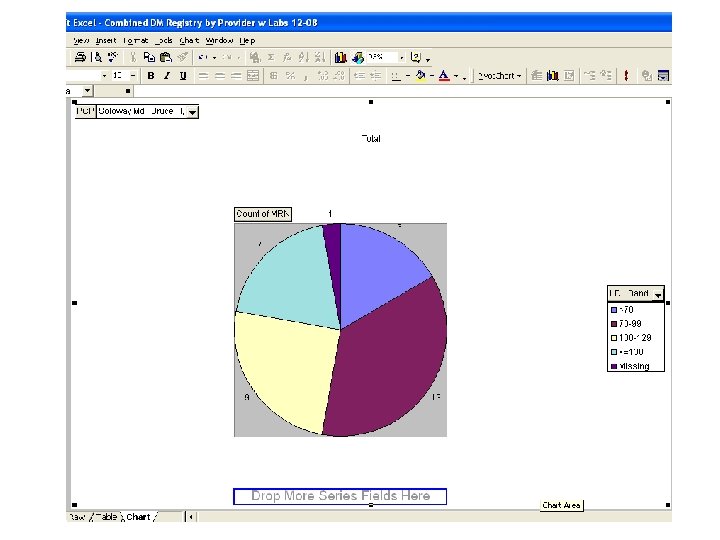The width and height of the screenshot is (720, 540).
Task: Click the Drawing toolbar icon
Action: (358, 57)
